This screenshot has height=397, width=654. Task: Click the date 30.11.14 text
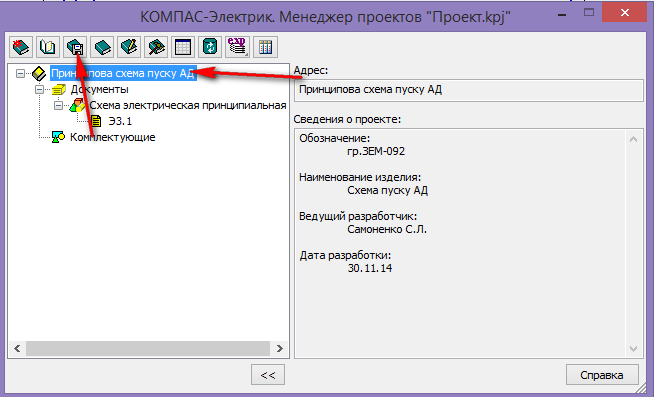370,268
